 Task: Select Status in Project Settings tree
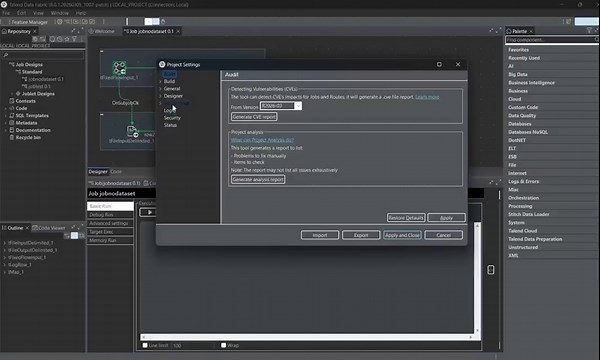point(170,125)
